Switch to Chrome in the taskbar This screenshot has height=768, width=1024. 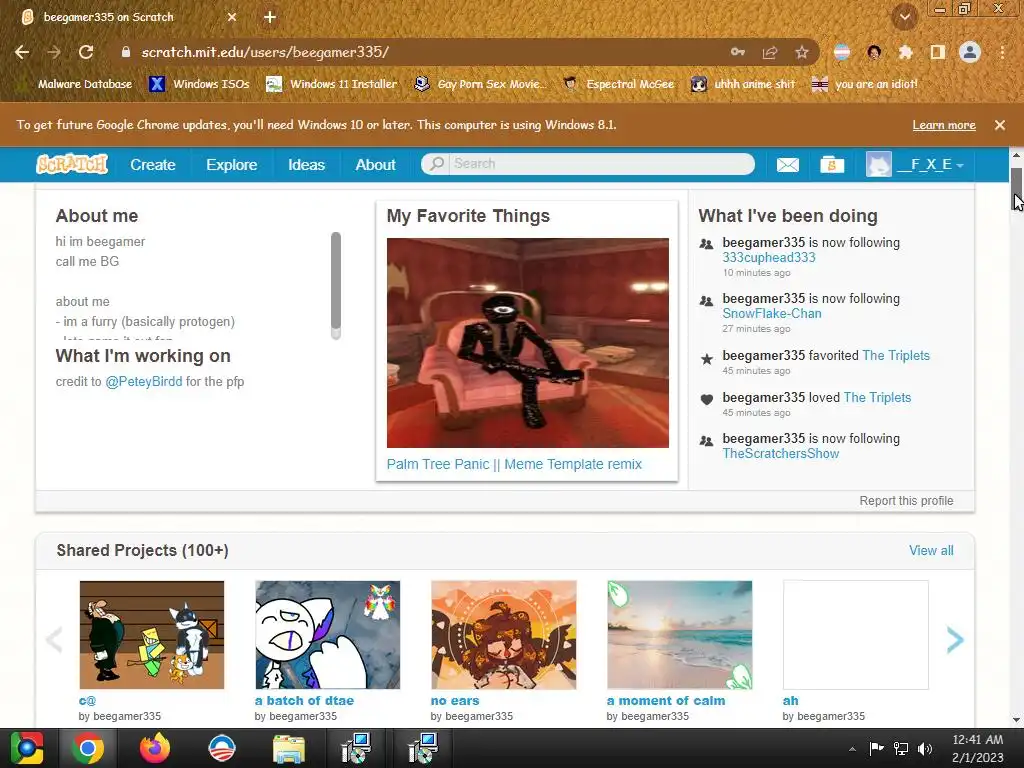[88, 748]
